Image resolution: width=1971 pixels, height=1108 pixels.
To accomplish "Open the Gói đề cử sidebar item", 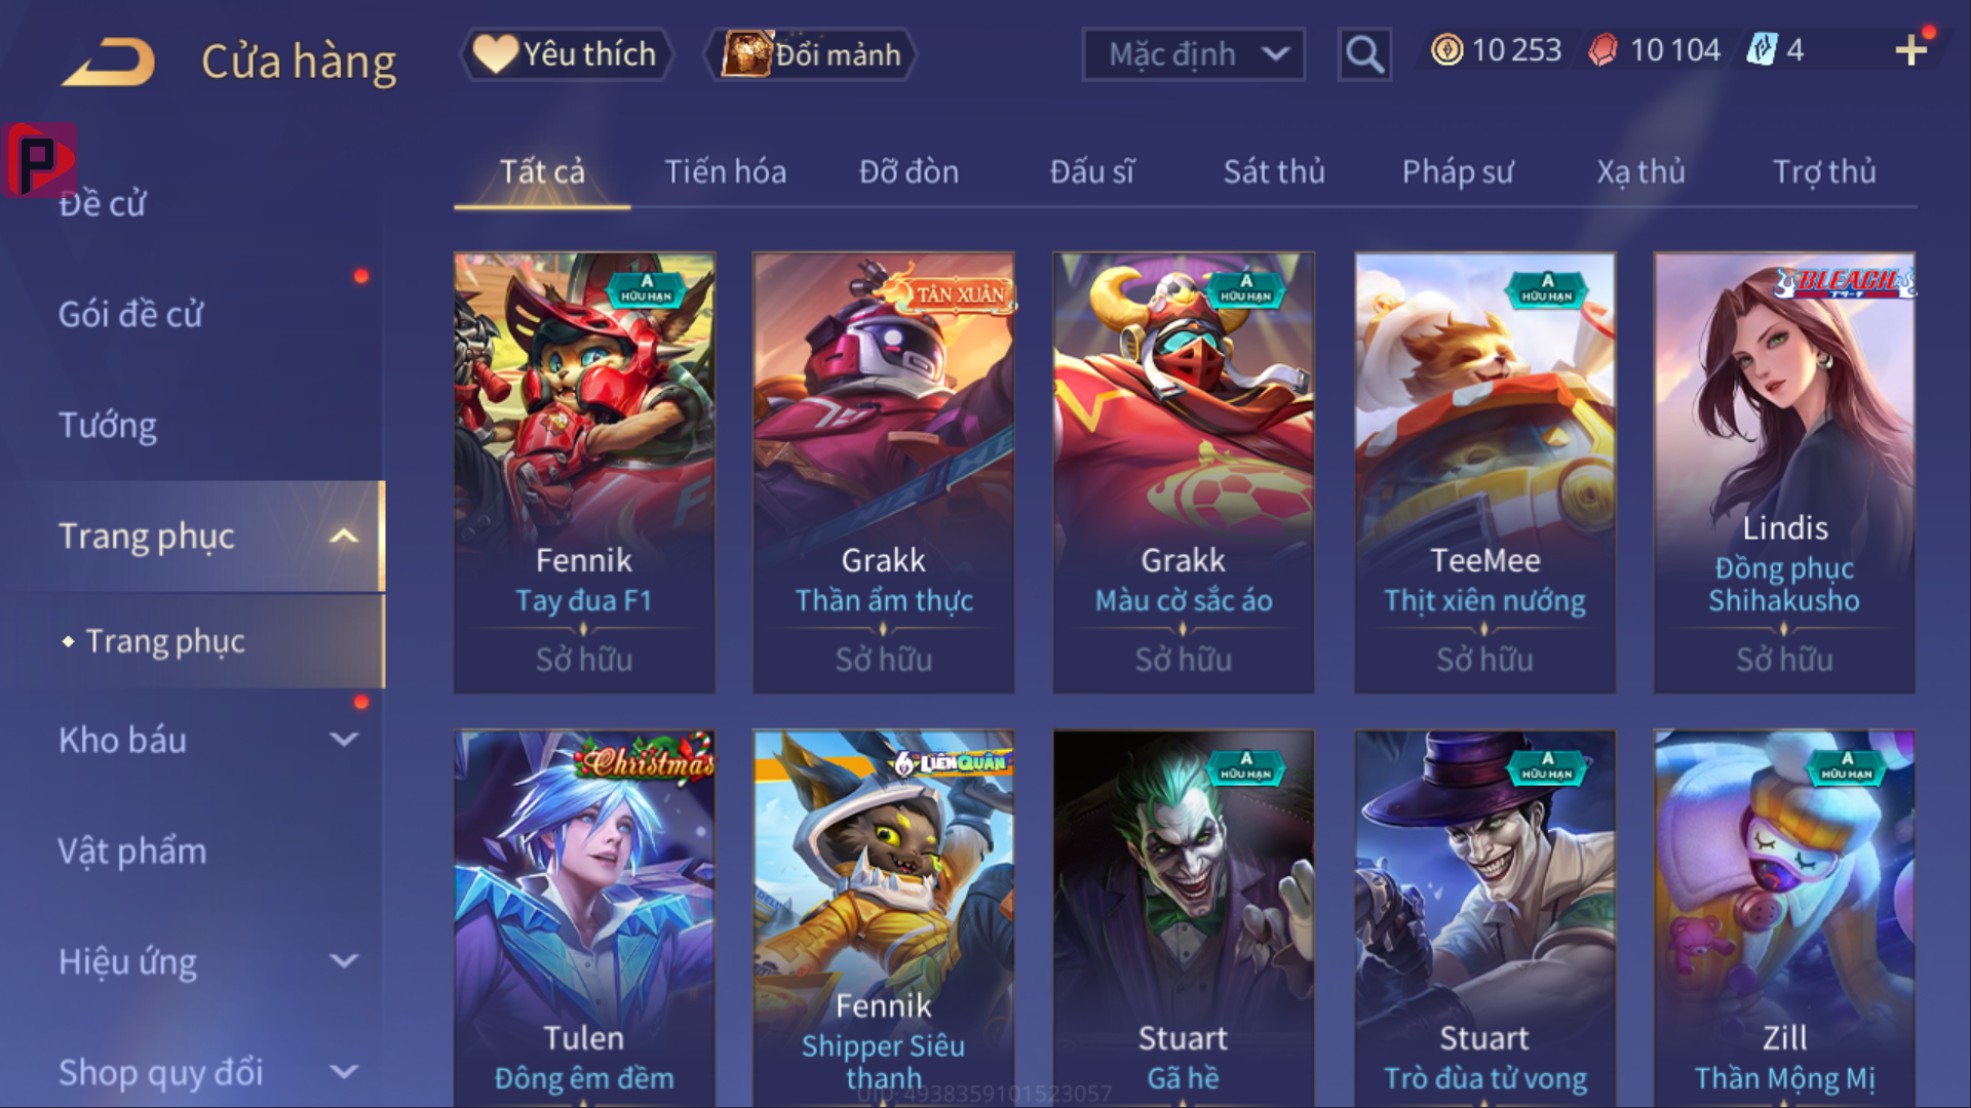I will click(x=130, y=315).
